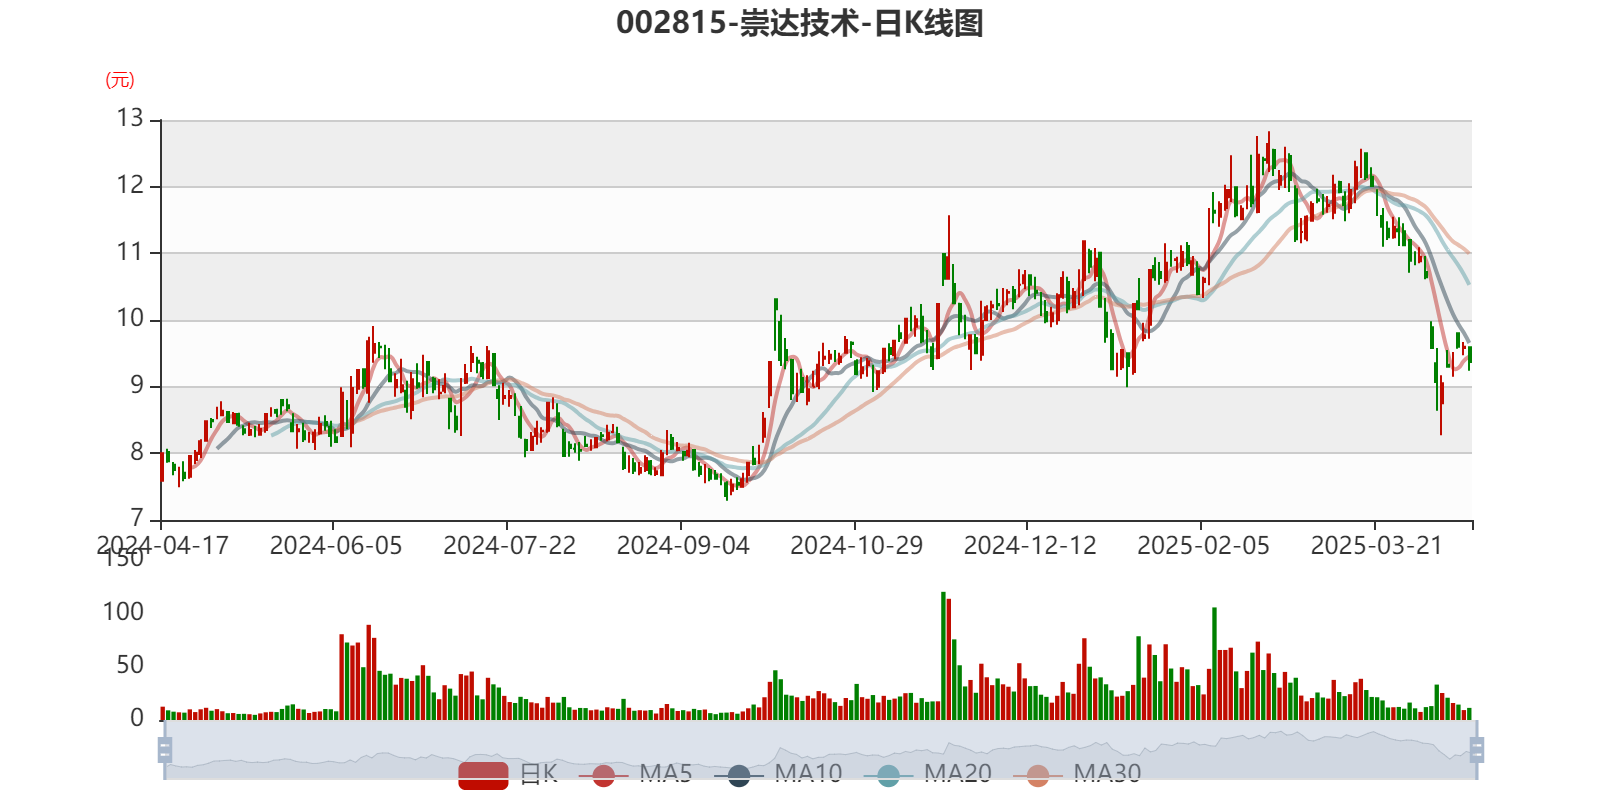Click the 2024-04-17 date label

pos(163,545)
